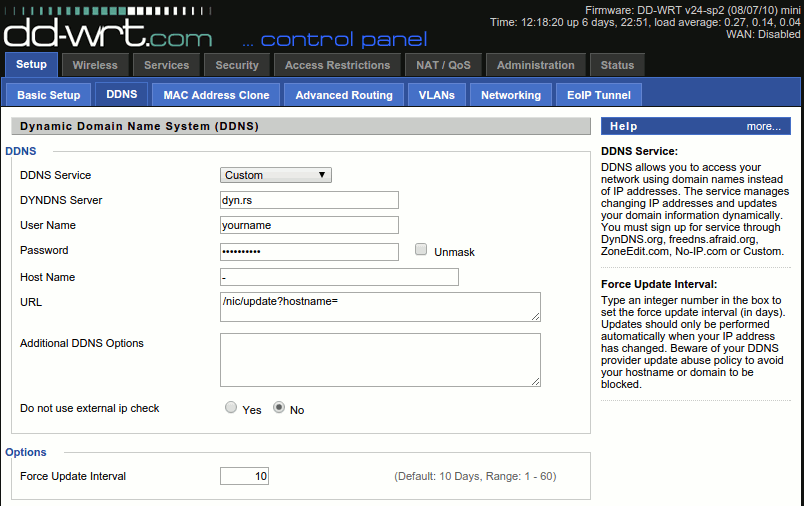
Task: Expand the DDNS Service dropdown
Action: 276,175
